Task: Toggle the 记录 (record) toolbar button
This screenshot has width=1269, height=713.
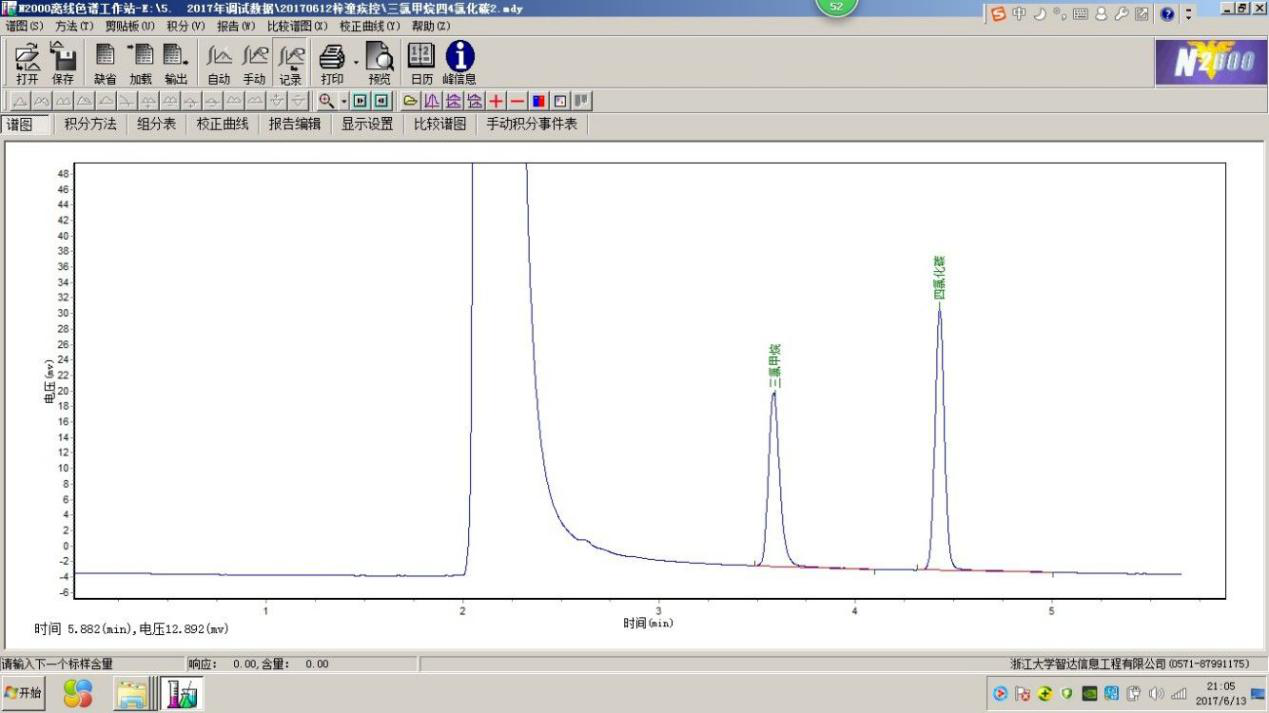Action: 290,63
